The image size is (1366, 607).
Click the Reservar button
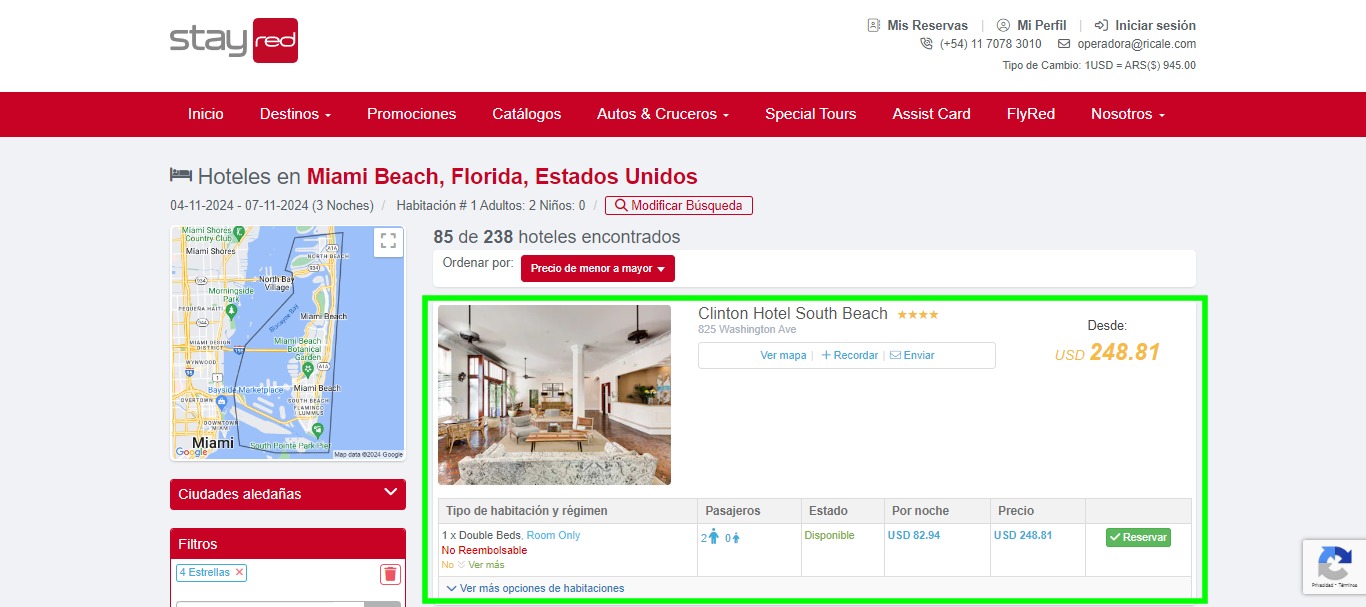click(x=1138, y=537)
